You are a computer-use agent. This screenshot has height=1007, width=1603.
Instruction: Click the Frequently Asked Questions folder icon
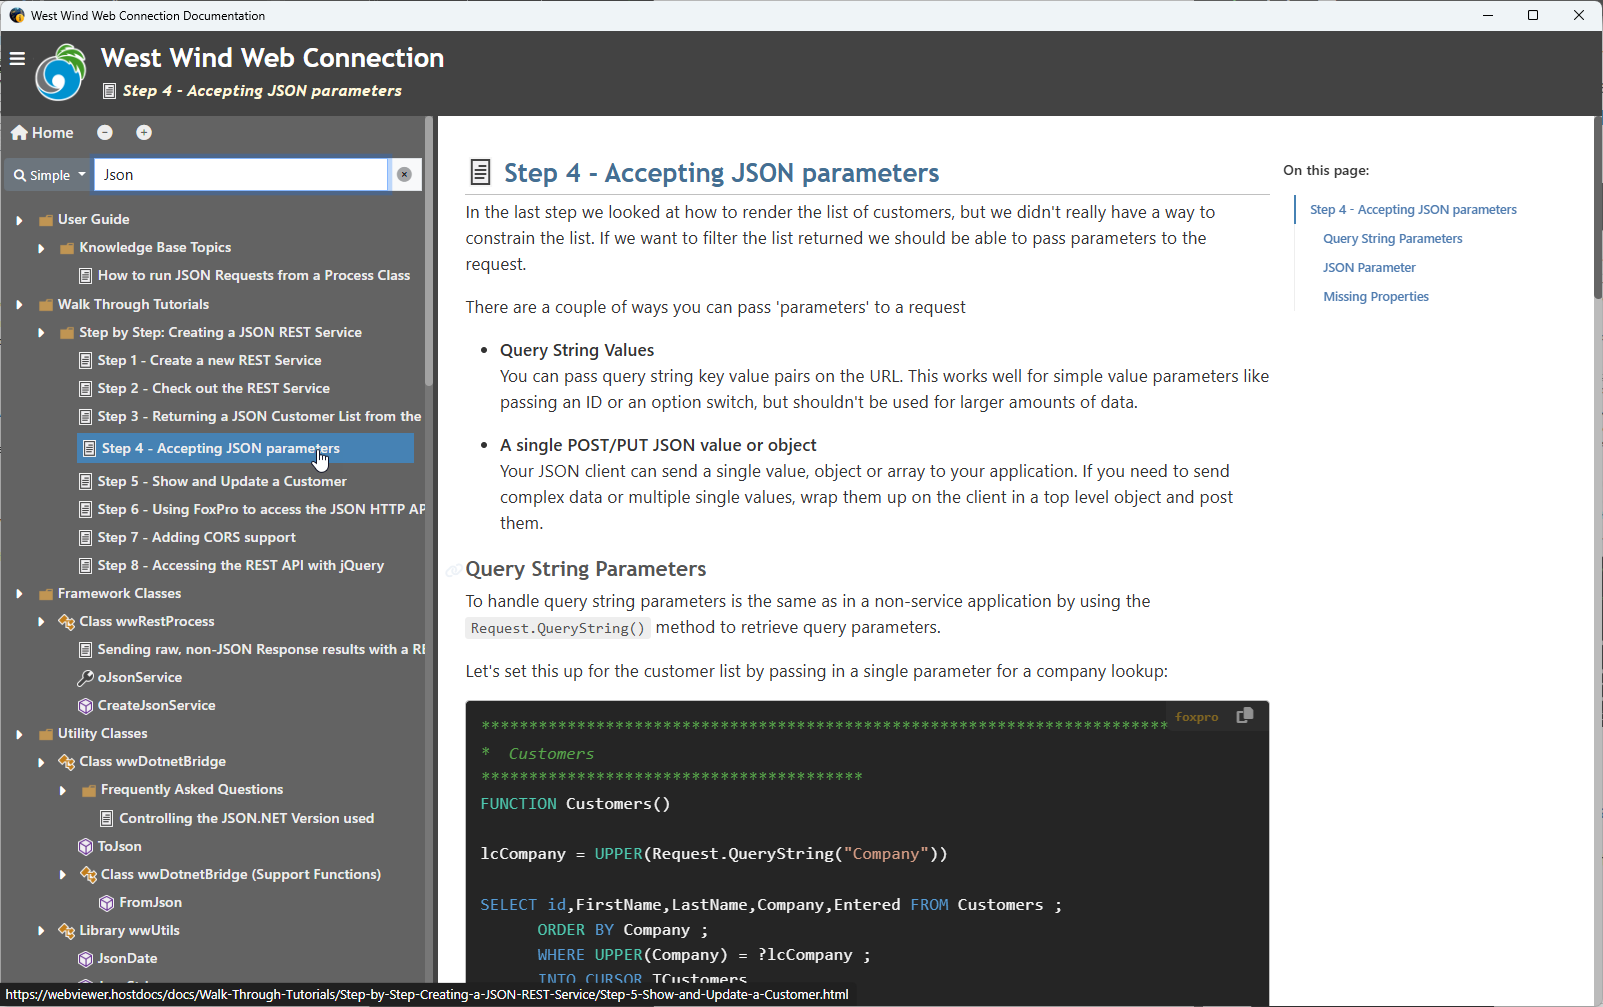pos(88,791)
